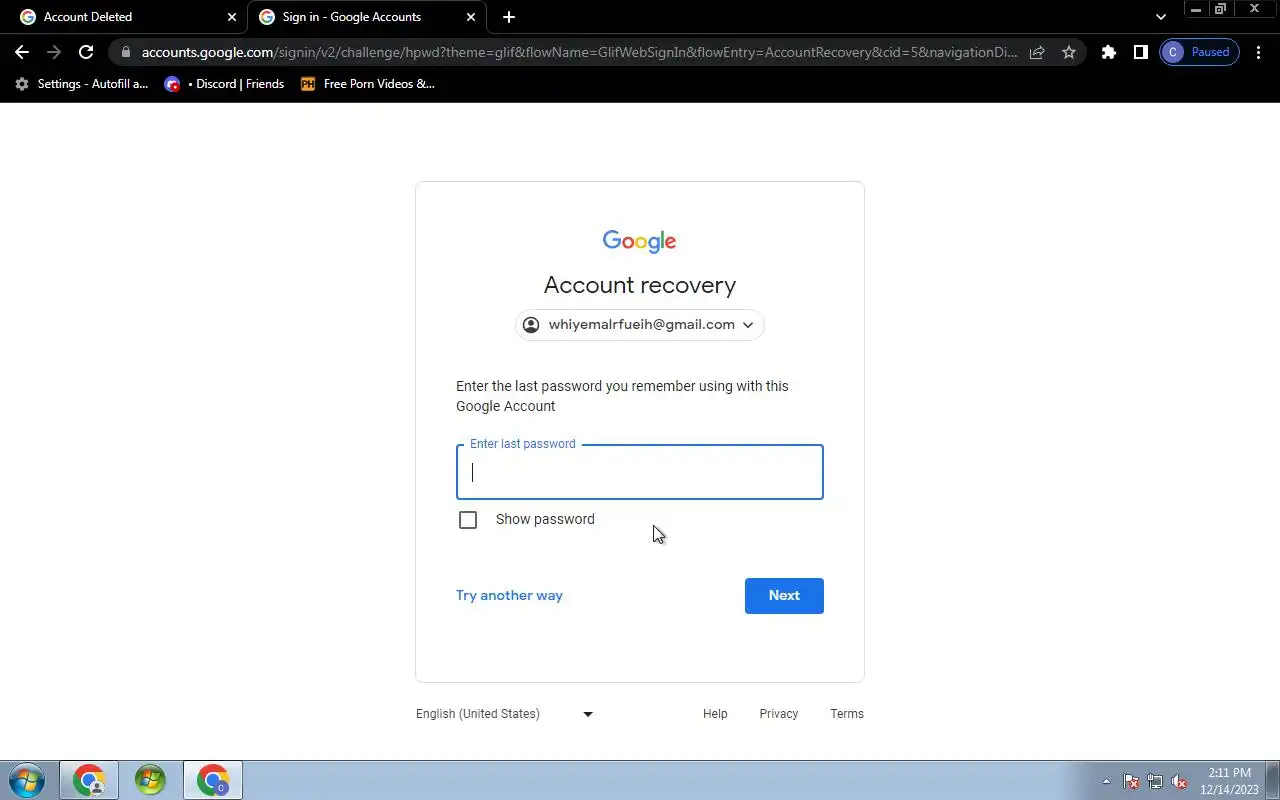Click the first Chrome taskbar icon
Viewport: 1280px width, 800px height.
(x=89, y=780)
